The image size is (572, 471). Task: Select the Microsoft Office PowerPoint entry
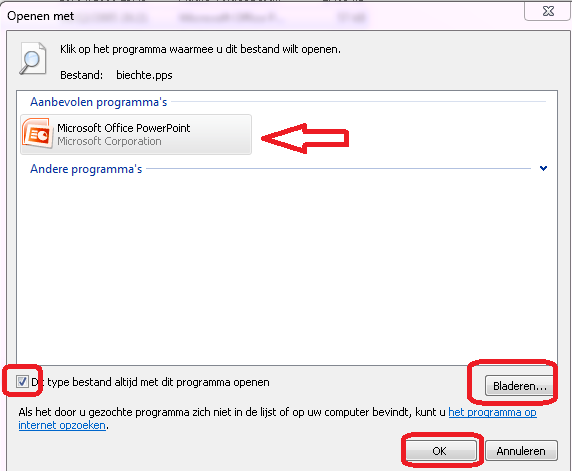click(x=136, y=134)
